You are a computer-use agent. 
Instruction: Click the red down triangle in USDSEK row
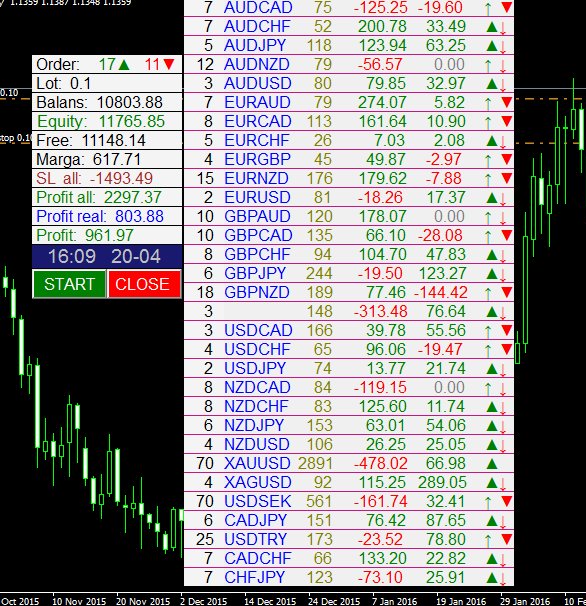point(507,502)
